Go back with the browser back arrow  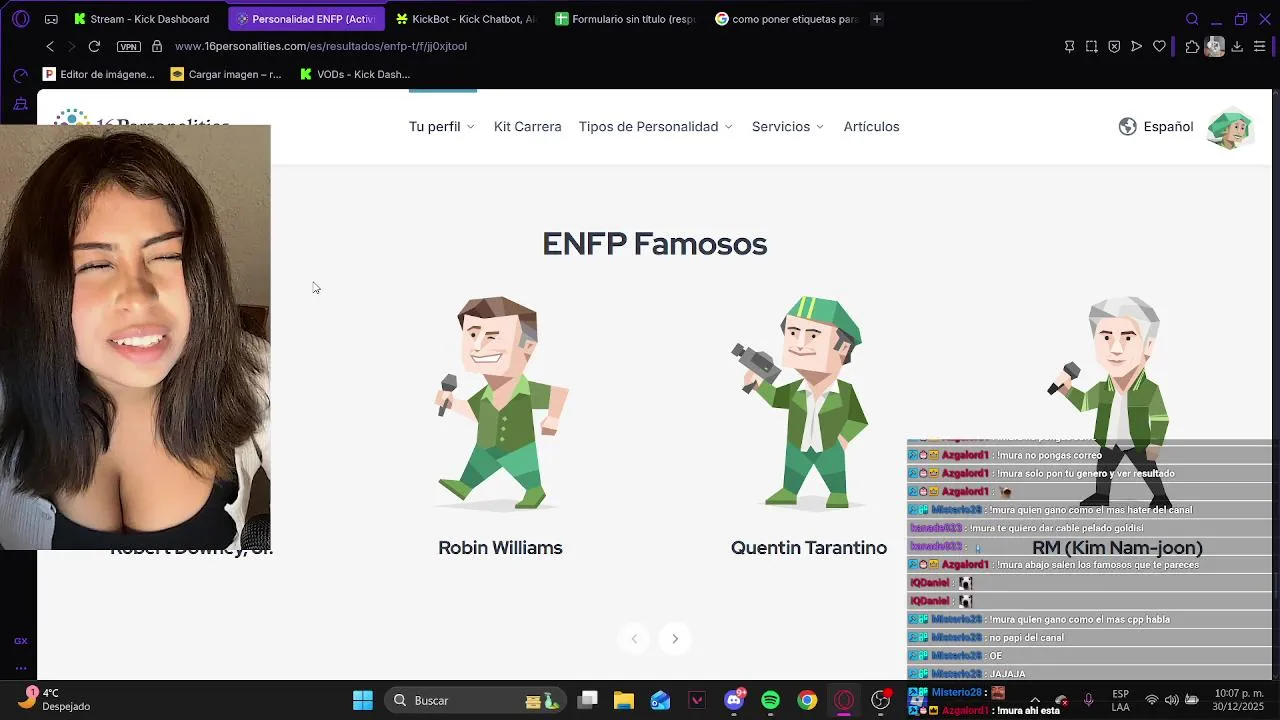[50, 46]
